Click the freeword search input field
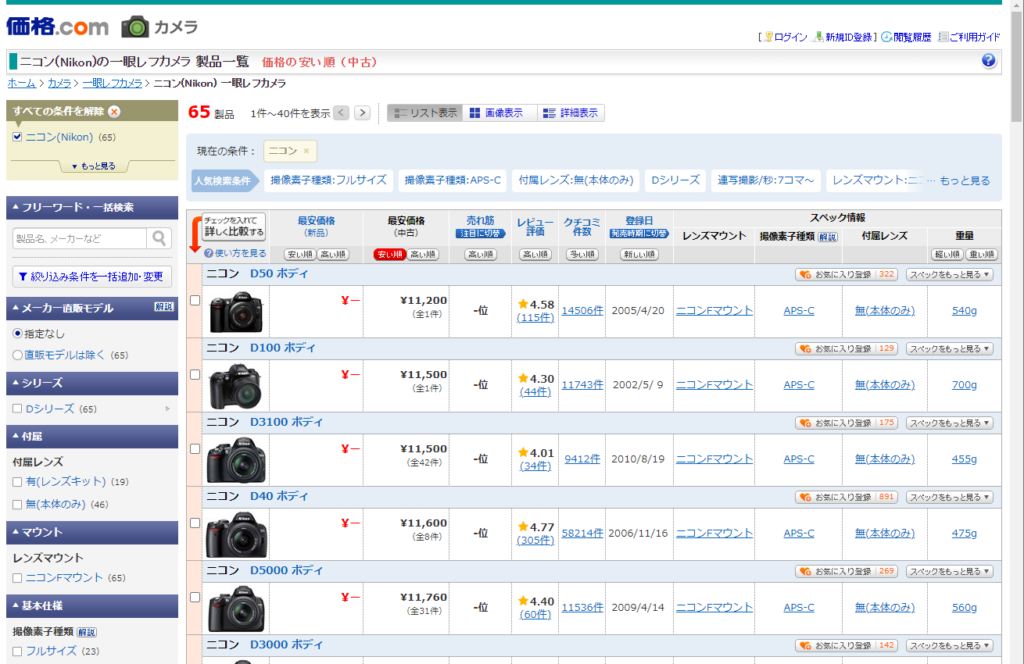 pos(78,238)
